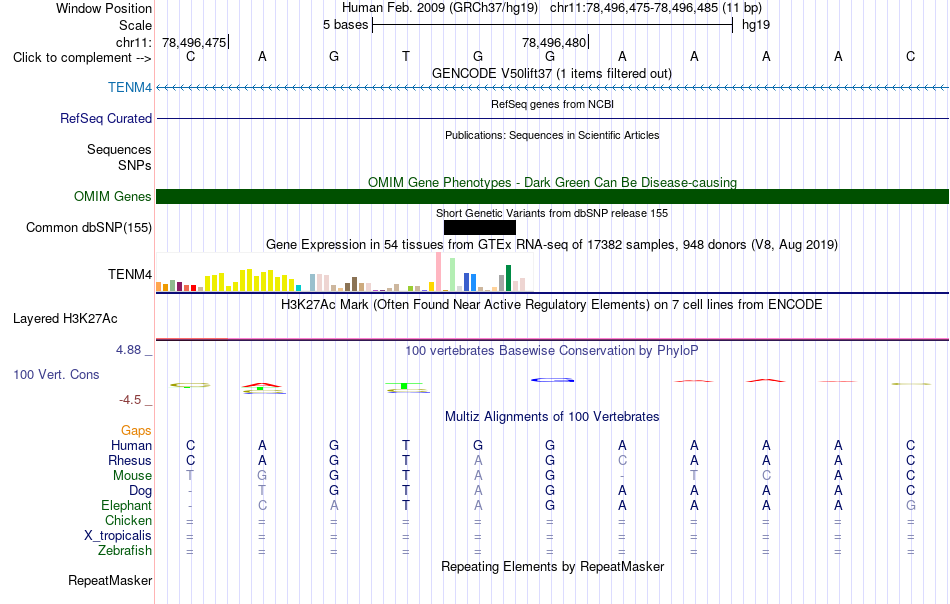The image size is (950, 604).
Task: Click the -4.5 PhyloP lower scale value
Action: click(130, 400)
